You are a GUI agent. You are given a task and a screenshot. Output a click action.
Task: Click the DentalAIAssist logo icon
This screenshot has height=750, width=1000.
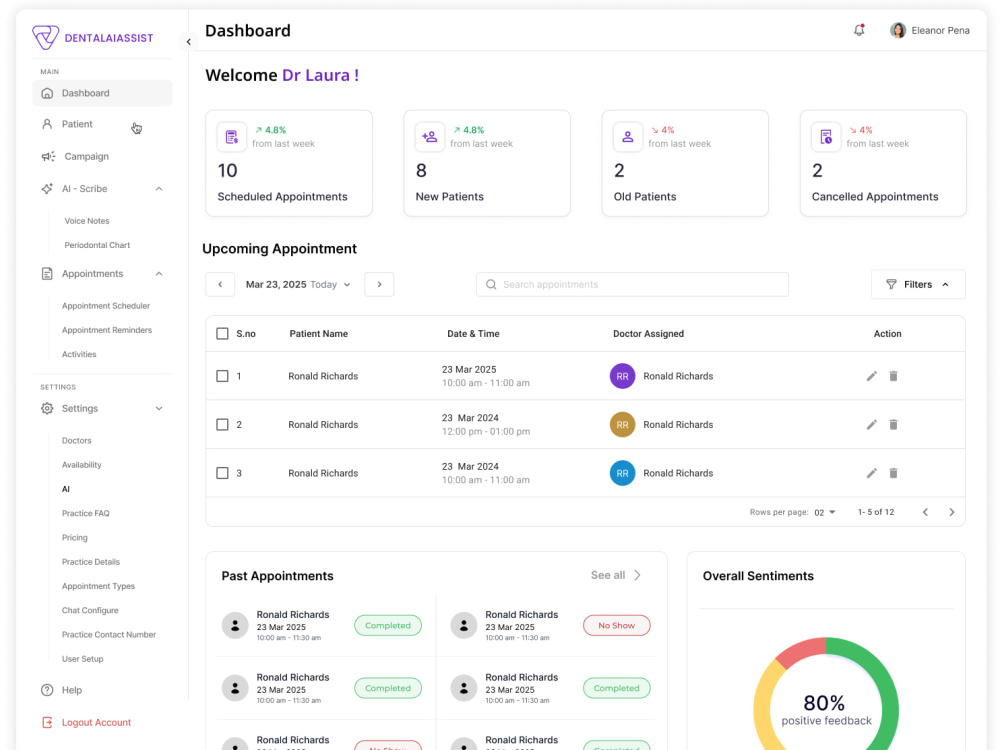tap(46, 38)
